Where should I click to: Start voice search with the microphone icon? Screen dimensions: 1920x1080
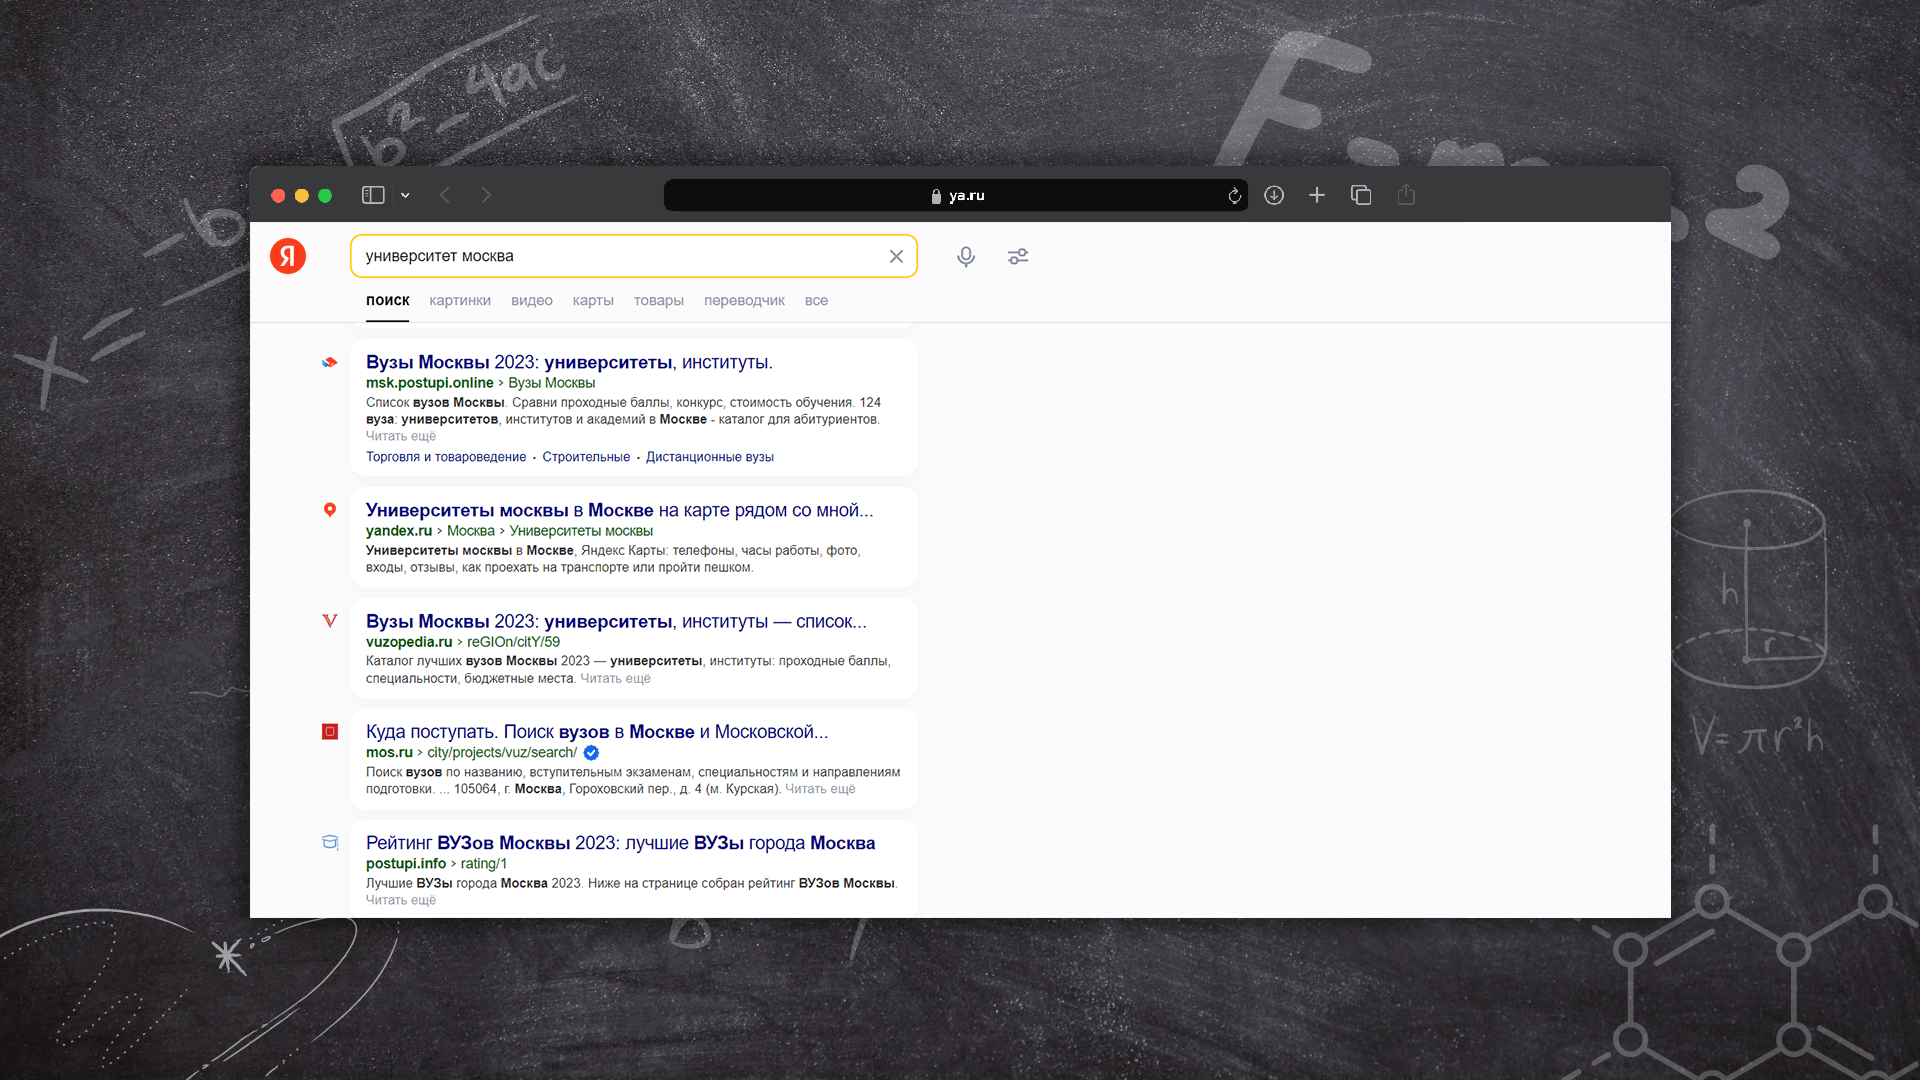(x=966, y=257)
